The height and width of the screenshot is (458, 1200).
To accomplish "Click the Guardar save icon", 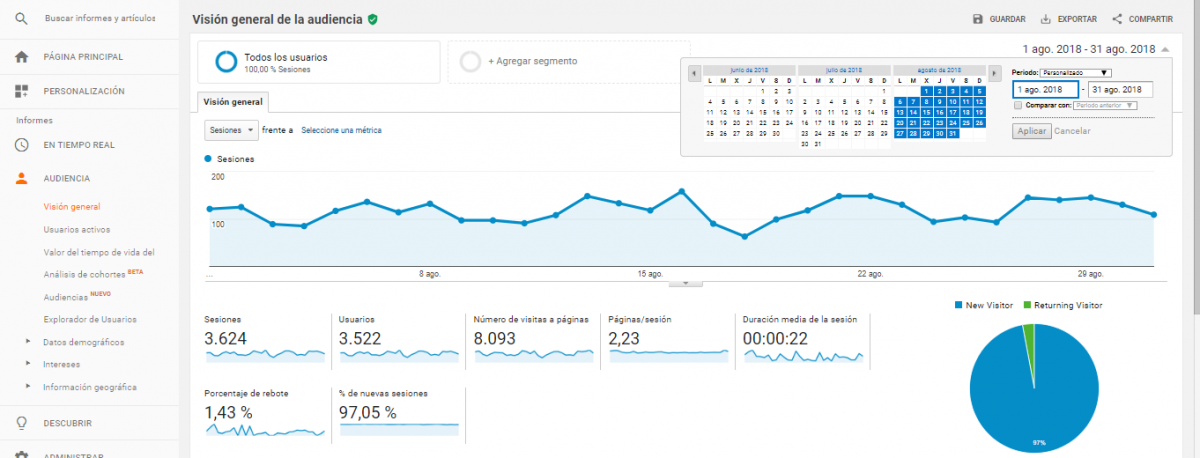I will tap(977, 19).
